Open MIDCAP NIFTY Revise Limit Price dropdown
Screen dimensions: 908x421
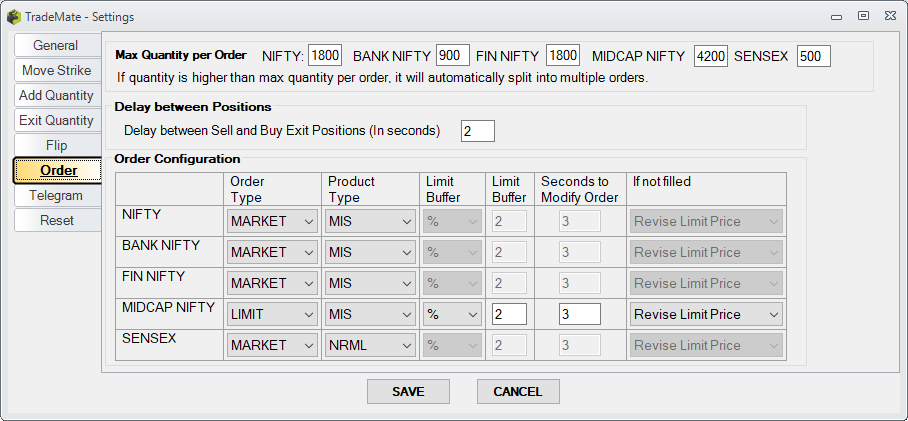(706, 314)
